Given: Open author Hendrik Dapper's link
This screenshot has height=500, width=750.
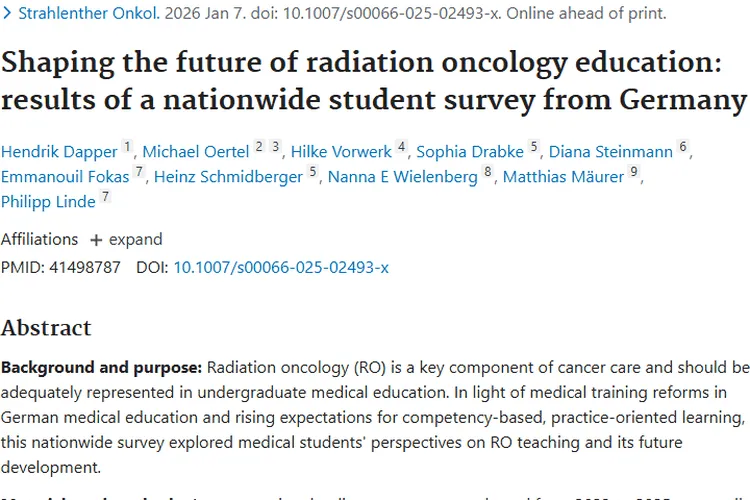Looking at the screenshot, I should [x=59, y=152].
